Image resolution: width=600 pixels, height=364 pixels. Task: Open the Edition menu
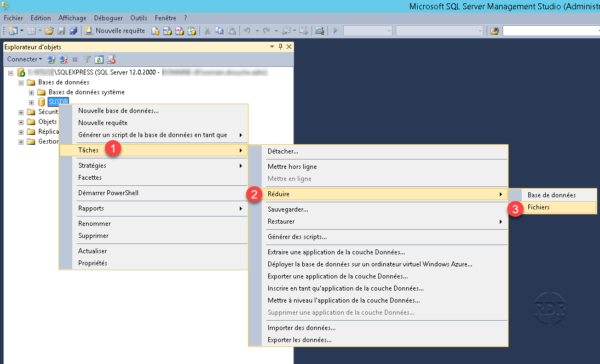[x=41, y=18]
